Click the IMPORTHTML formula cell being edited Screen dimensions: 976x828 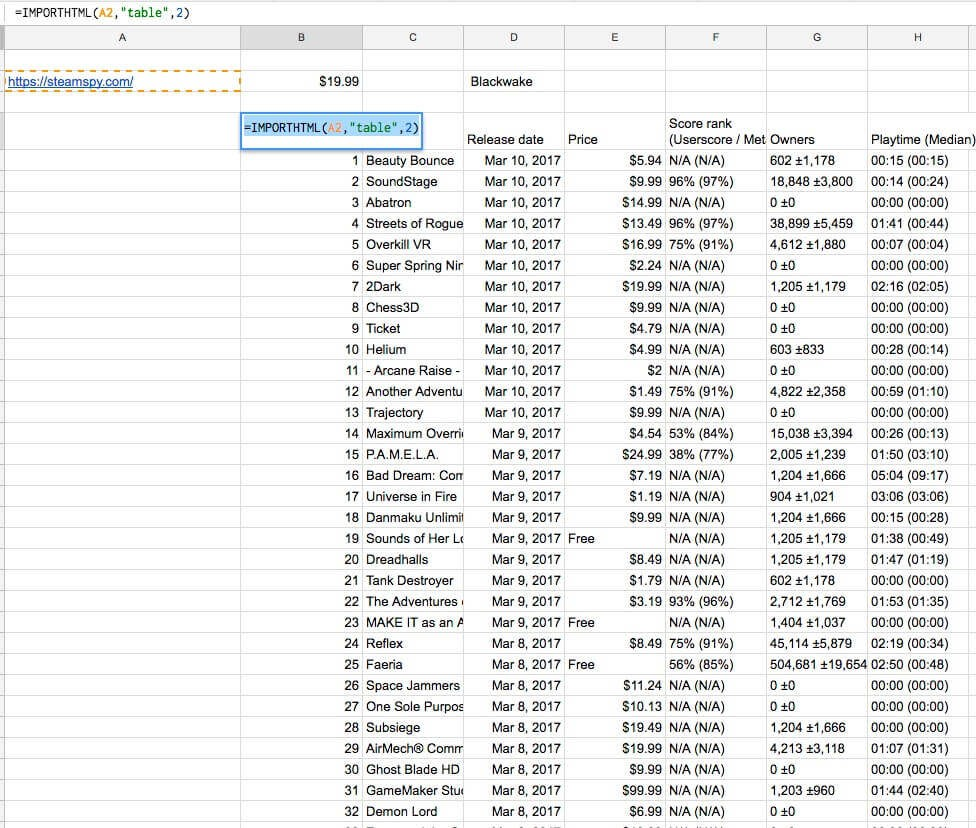pos(331,131)
